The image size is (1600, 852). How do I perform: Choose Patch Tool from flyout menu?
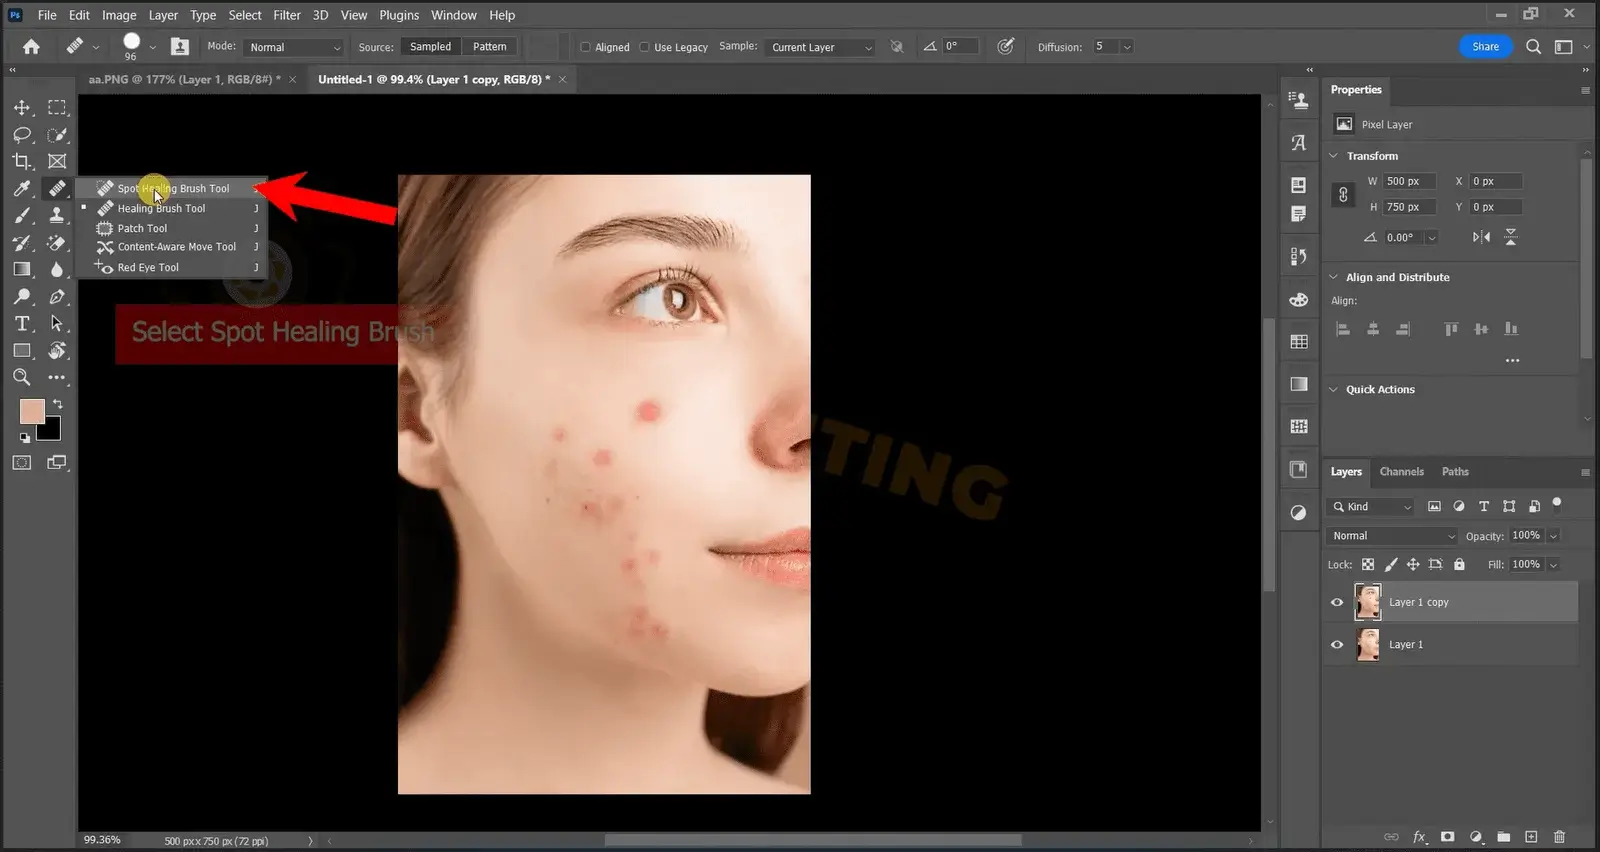142,228
